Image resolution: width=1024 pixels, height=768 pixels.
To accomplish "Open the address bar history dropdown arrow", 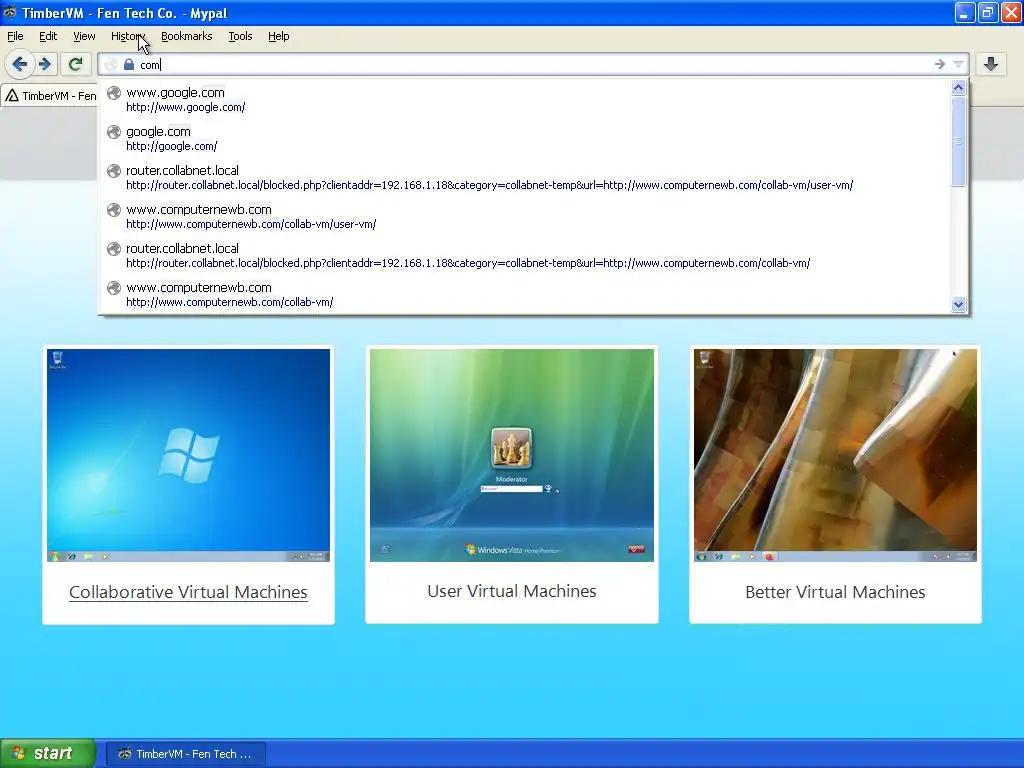I will [958, 64].
